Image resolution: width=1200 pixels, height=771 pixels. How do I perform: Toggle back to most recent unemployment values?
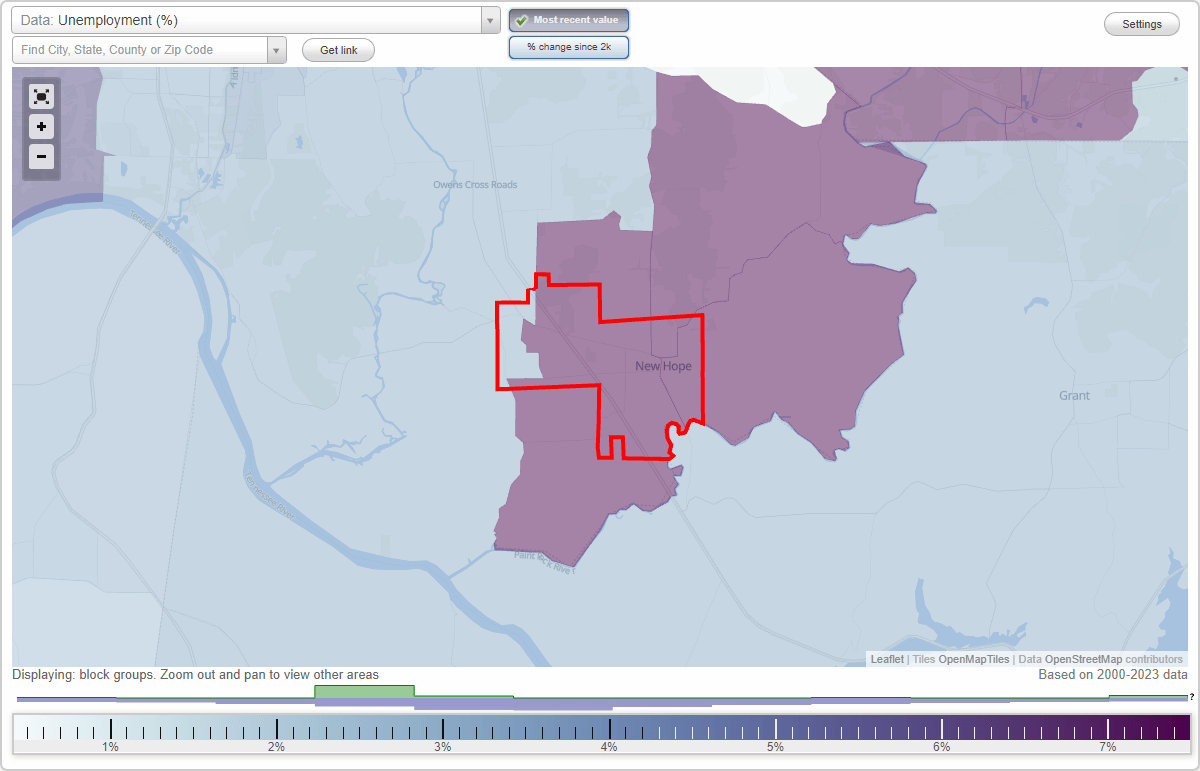568,19
